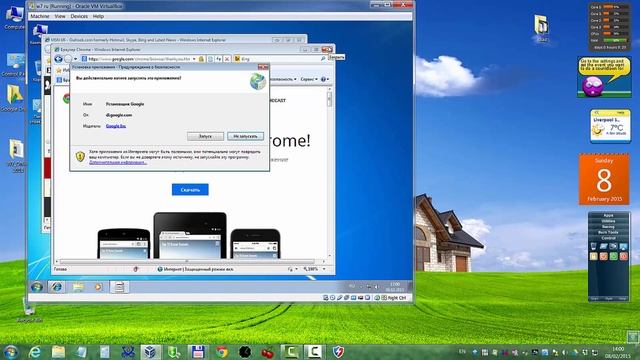Click the red cherries icon in host taskbar
The width and height of the screenshot is (640, 360).
click(x=268, y=352)
